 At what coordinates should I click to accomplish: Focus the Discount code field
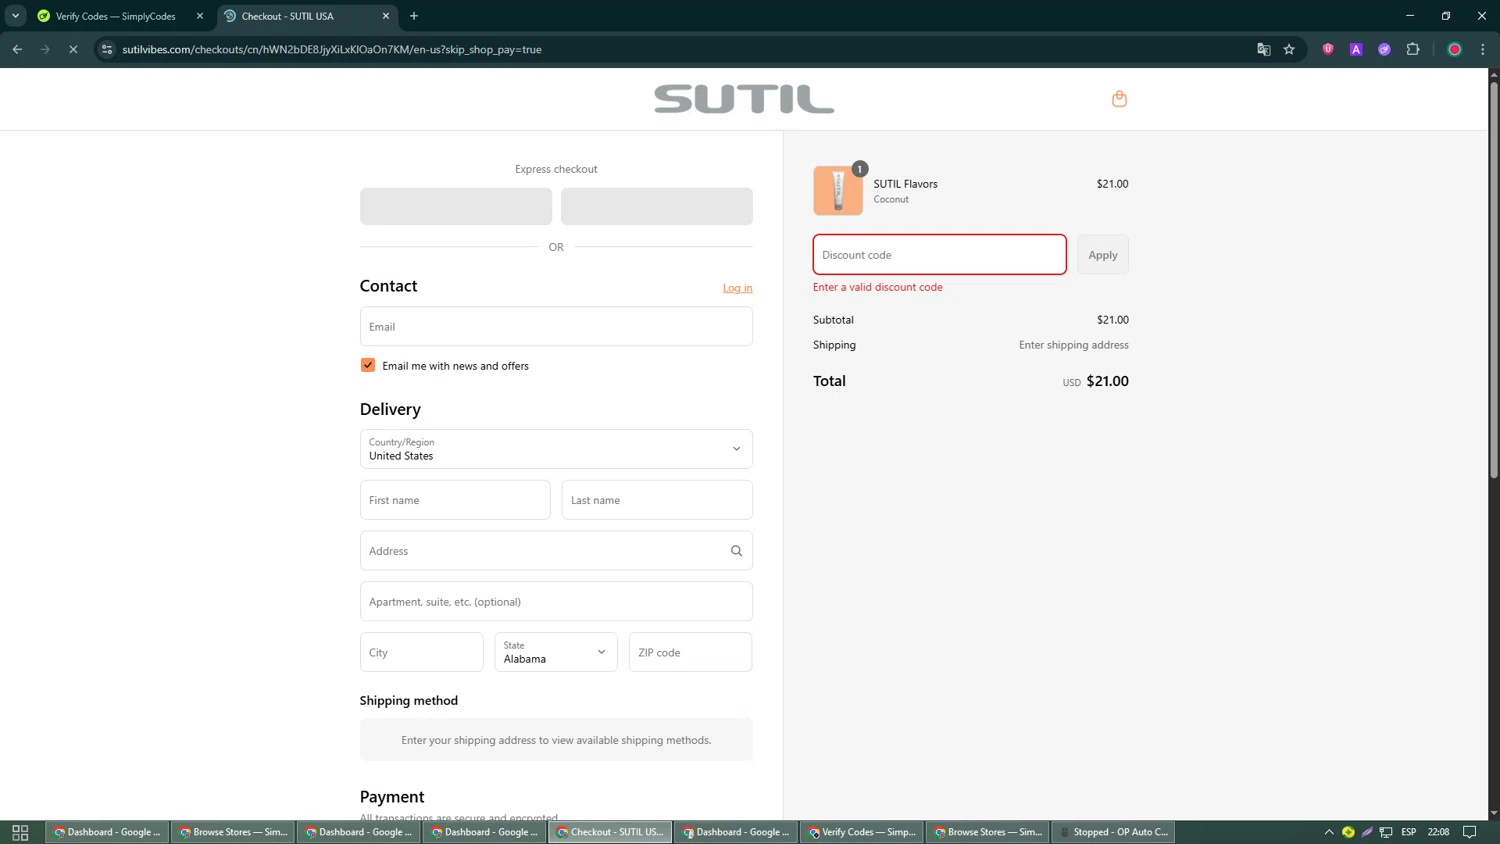[939, 255]
